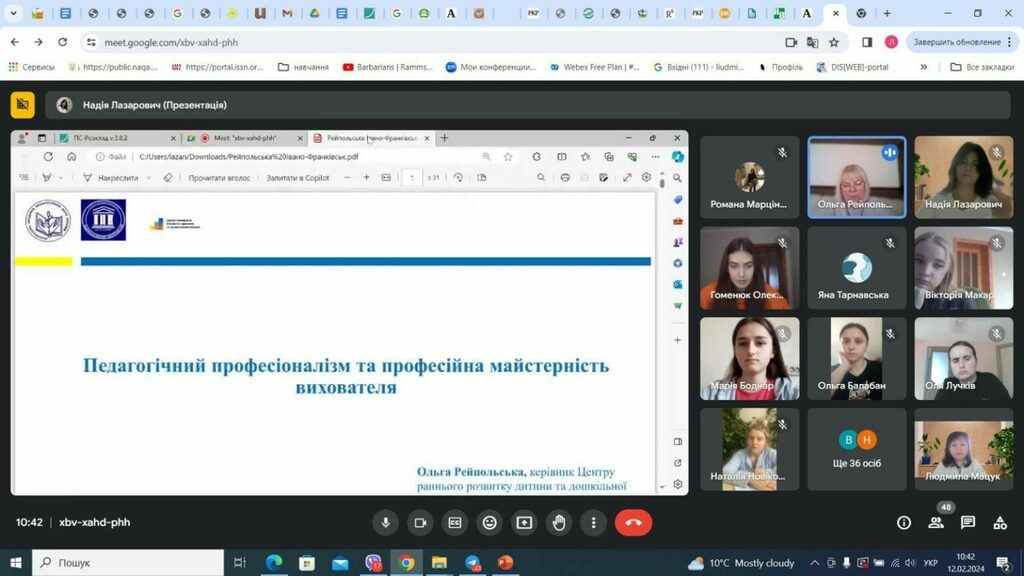Toggle the camera on or off
Image resolution: width=1024 pixels, height=576 pixels.
point(420,522)
